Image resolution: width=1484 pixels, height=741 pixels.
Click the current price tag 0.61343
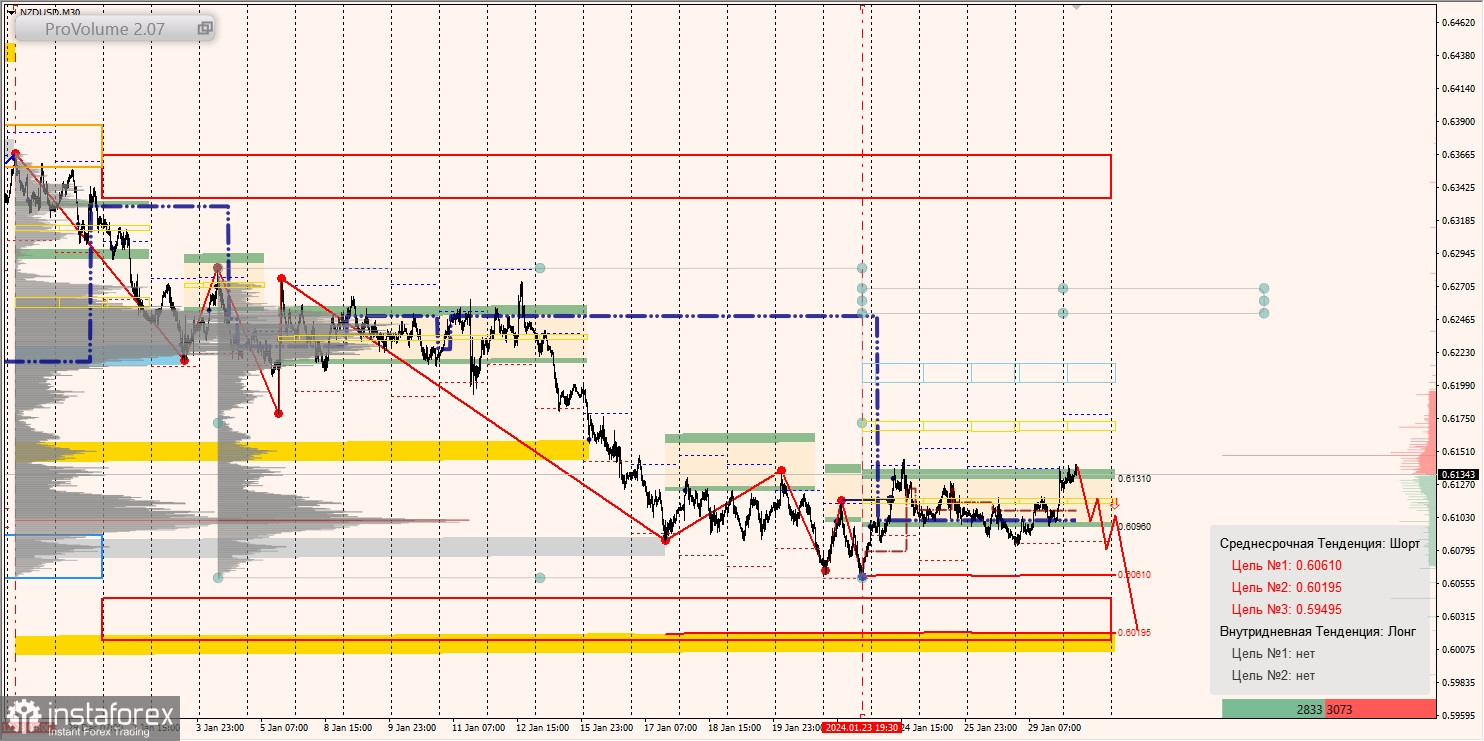1457,474
